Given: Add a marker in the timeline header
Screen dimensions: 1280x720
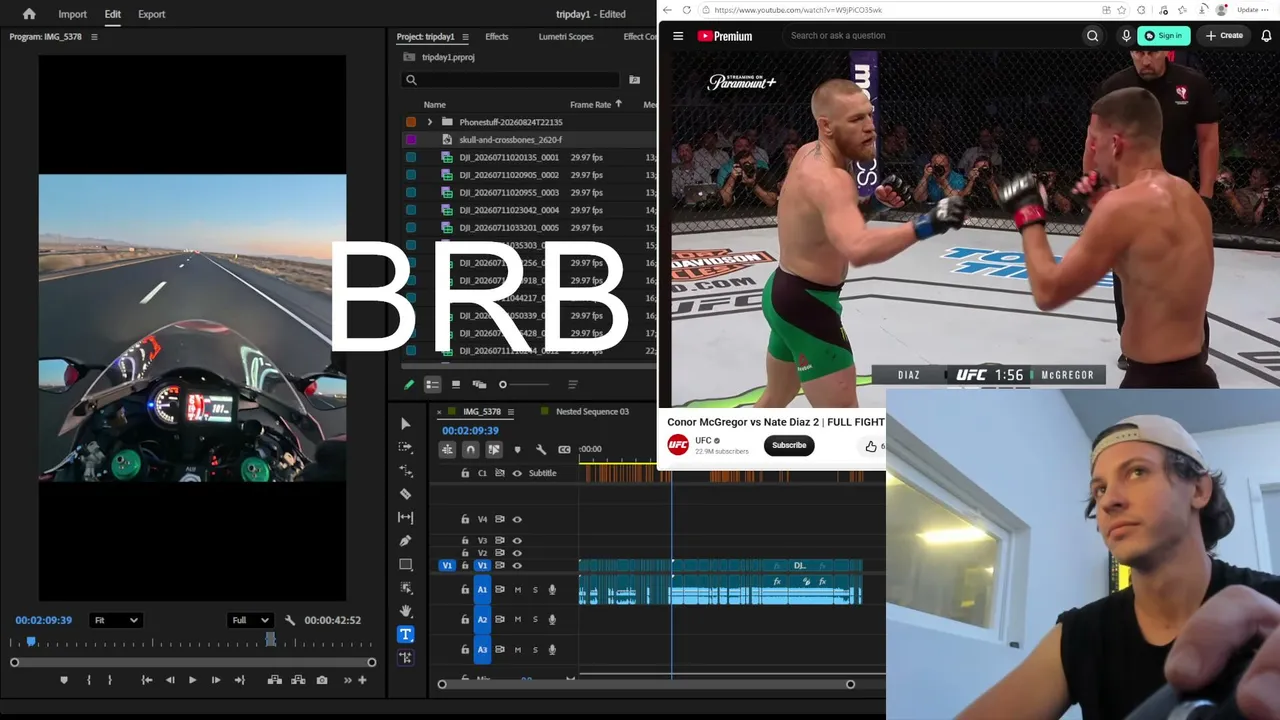Looking at the screenshot, I should click(x=517, y=450).
